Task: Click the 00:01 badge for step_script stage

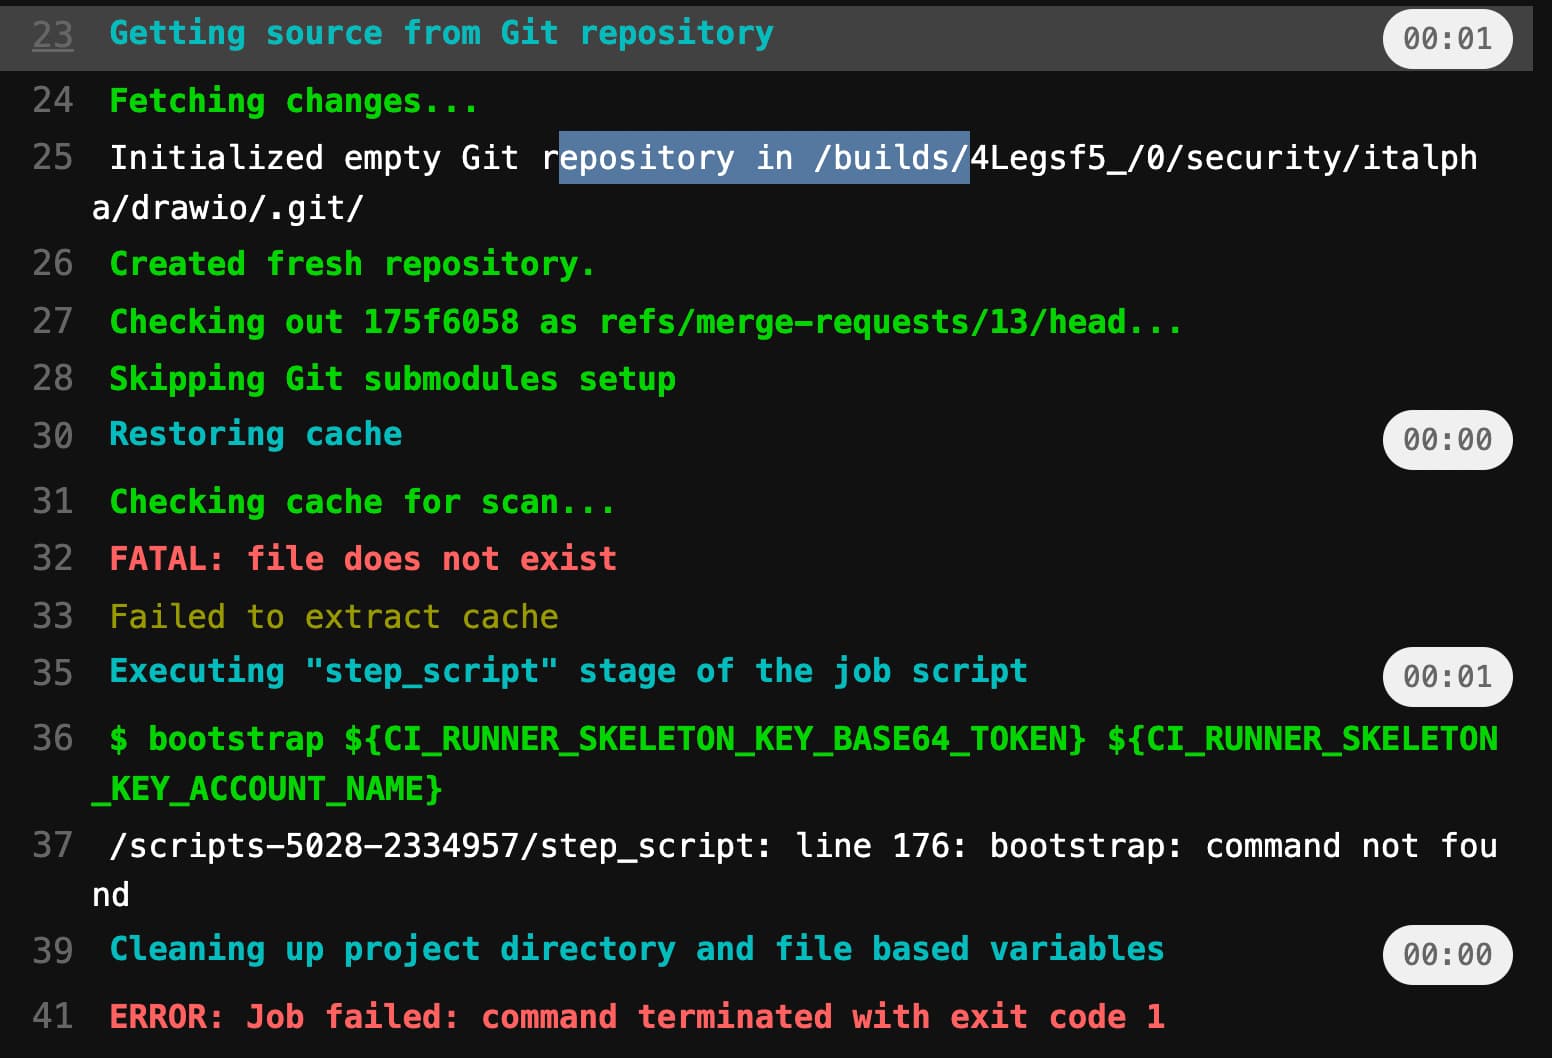Action: click(1447, 677)
